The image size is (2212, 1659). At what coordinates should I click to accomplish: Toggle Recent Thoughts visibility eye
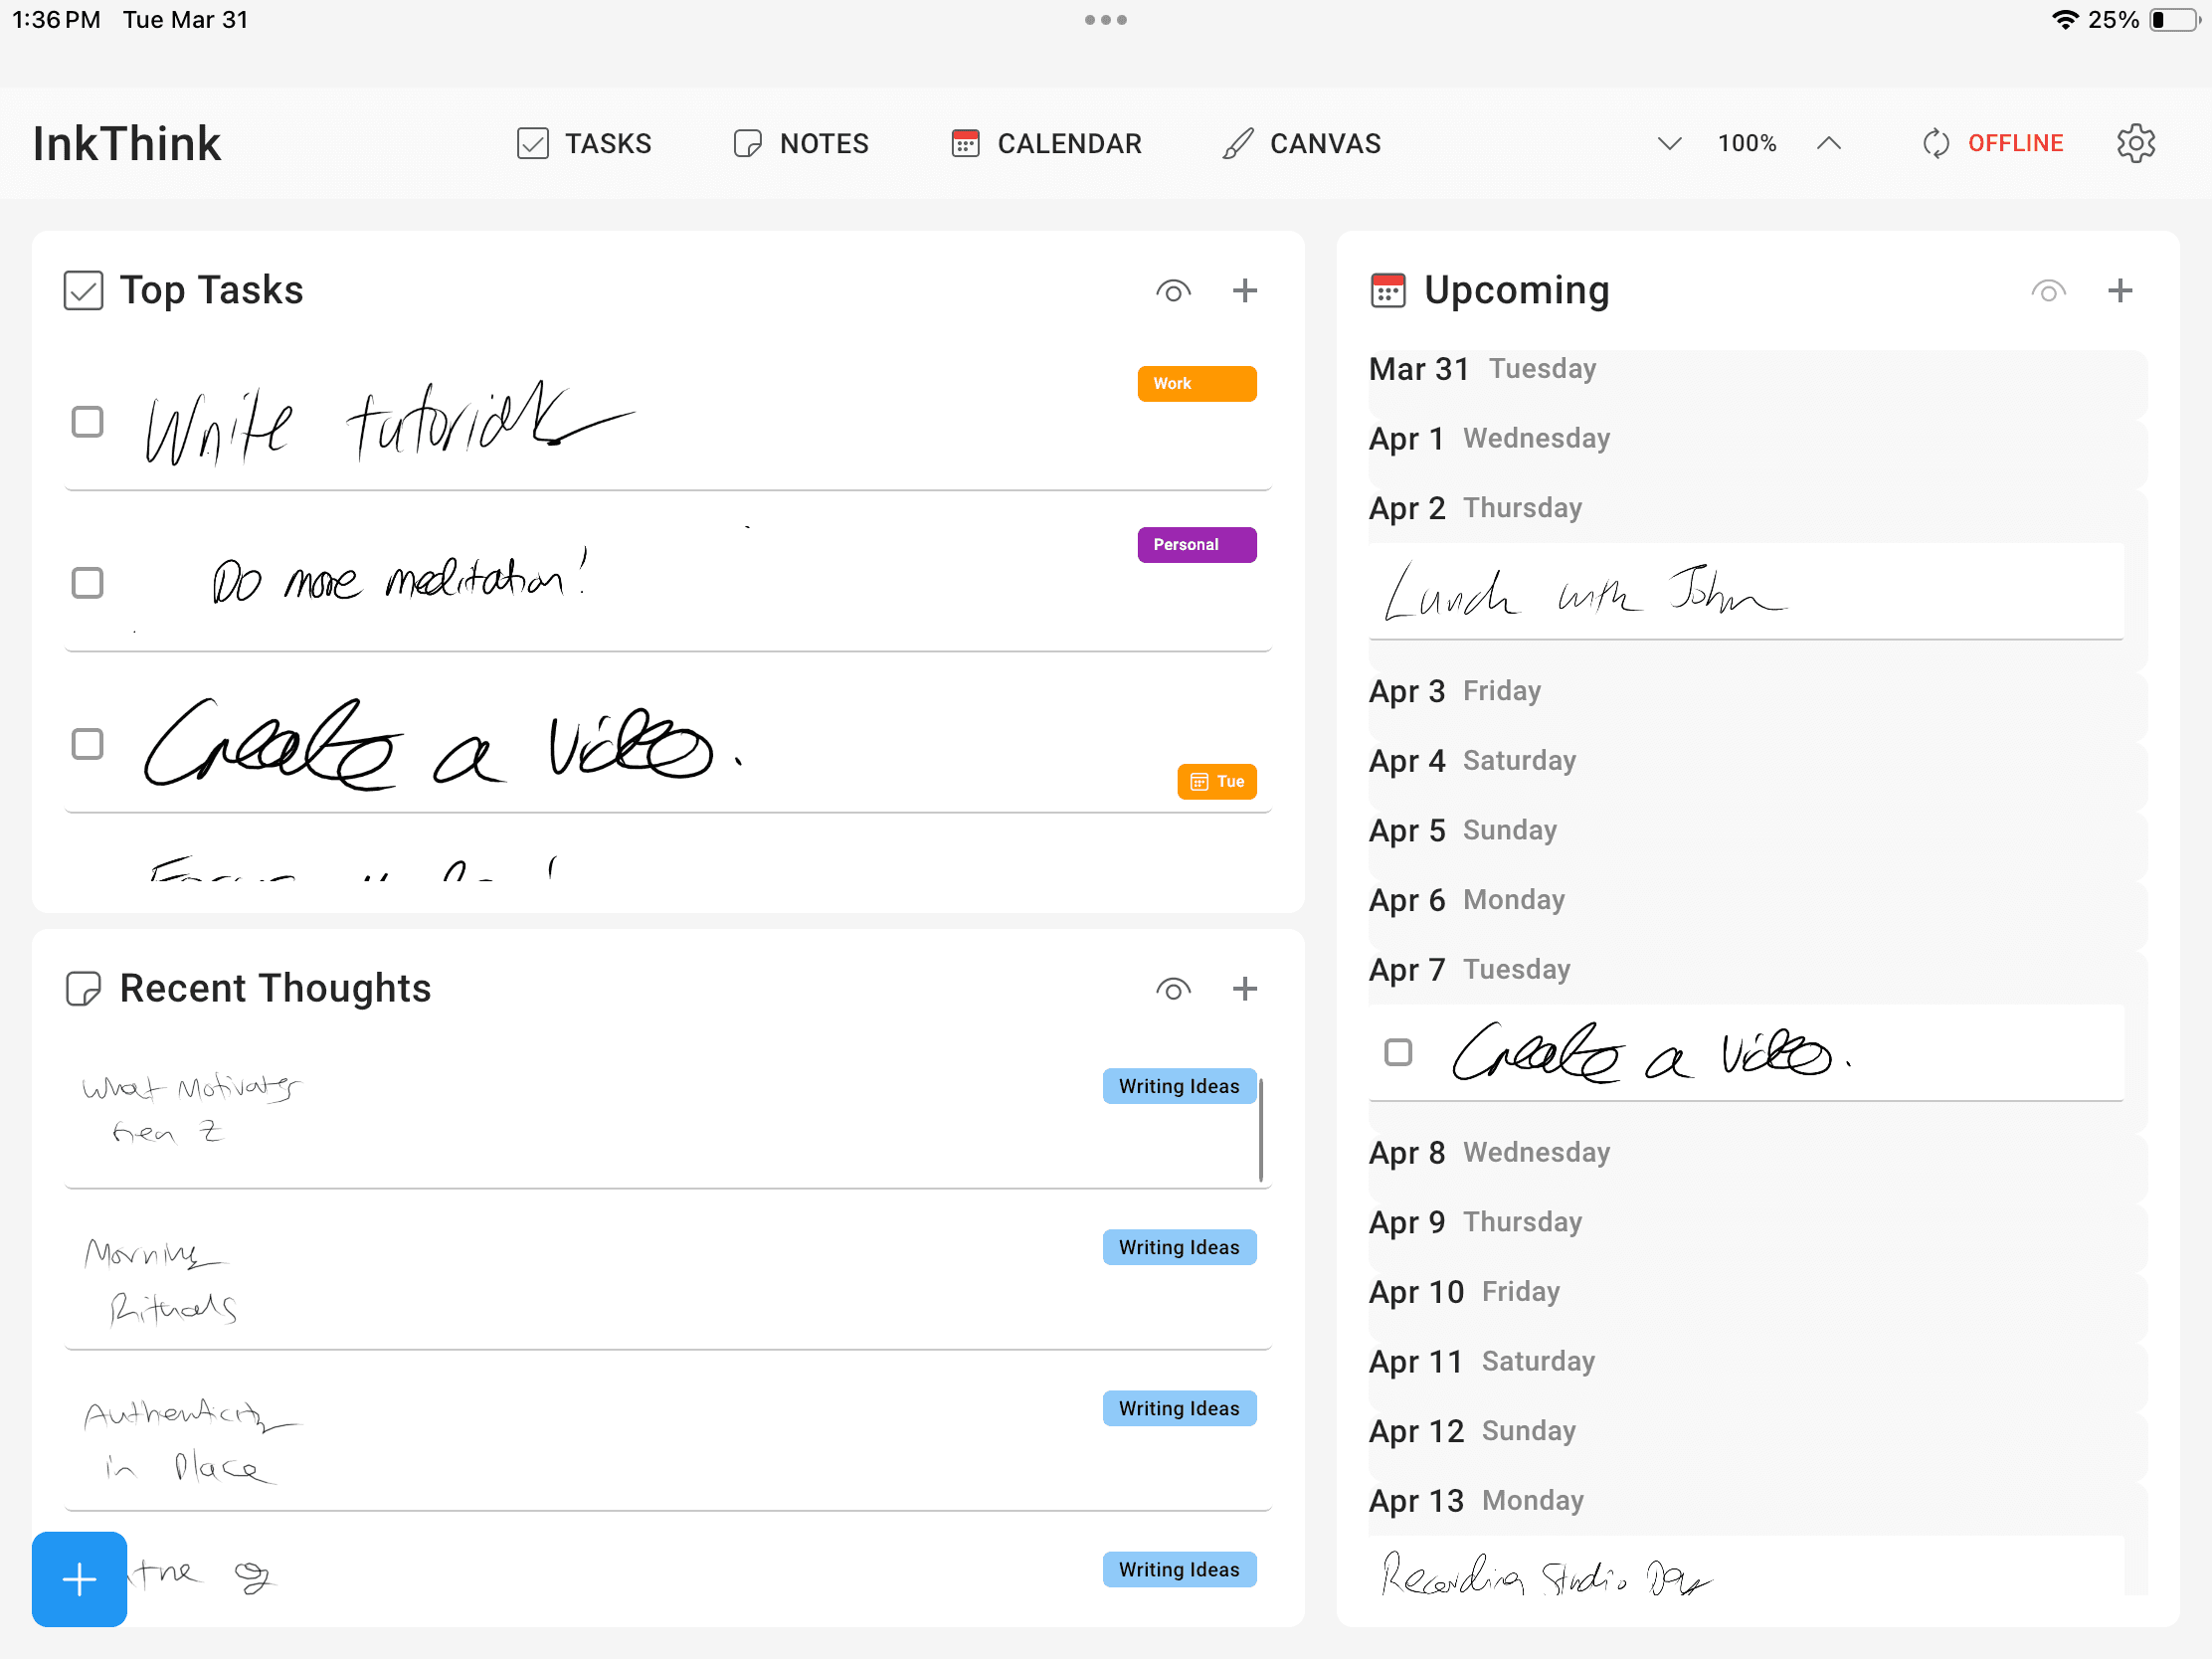pos(1173,989)
